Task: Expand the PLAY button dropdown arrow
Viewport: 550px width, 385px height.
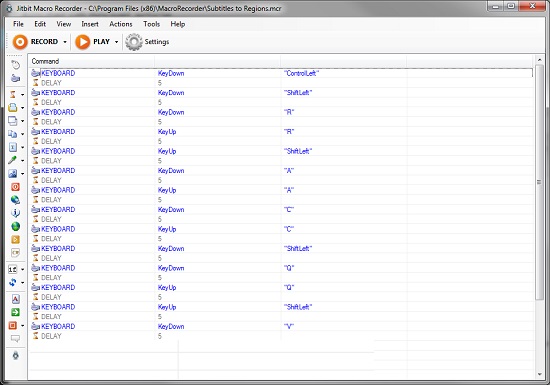Action: click(x=116, y=42)
